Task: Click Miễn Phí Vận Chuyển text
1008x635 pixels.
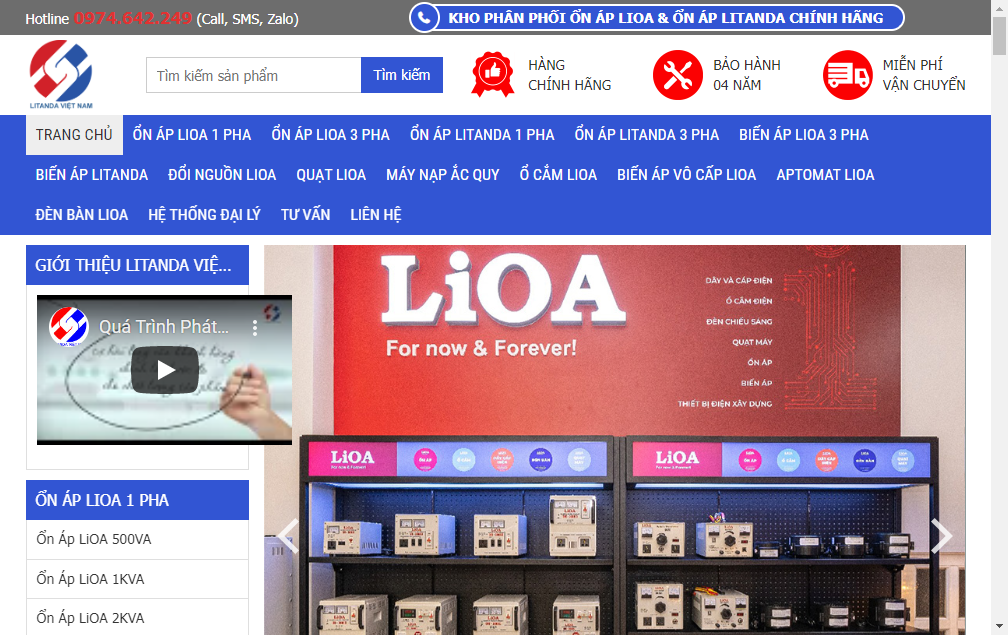Action: 924,75
